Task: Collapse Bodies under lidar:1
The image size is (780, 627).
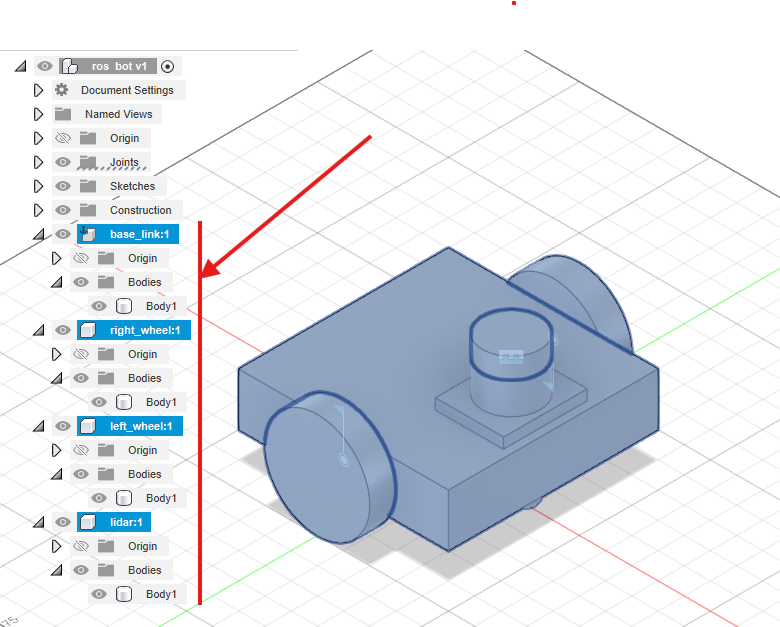Action: [x=56, y=570]
